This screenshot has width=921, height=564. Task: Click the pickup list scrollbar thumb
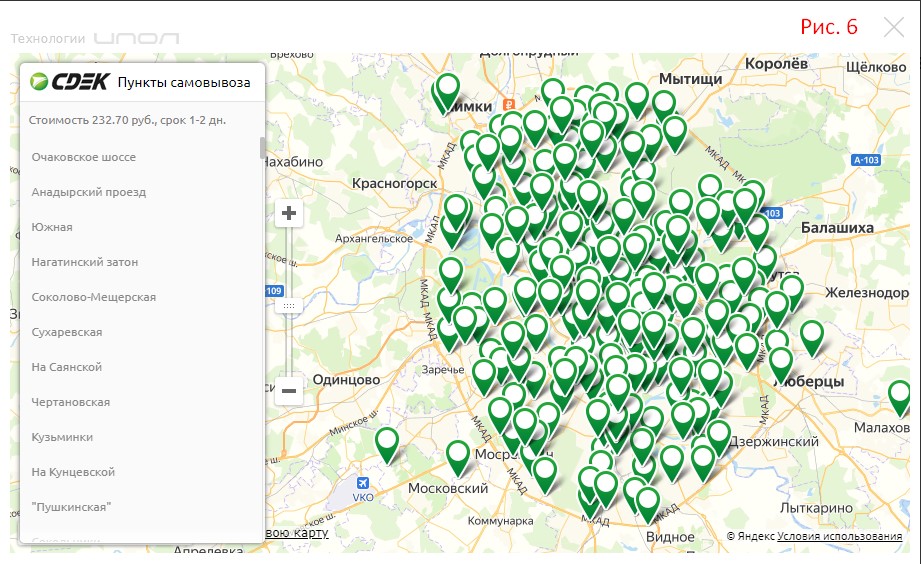(263, 148)
